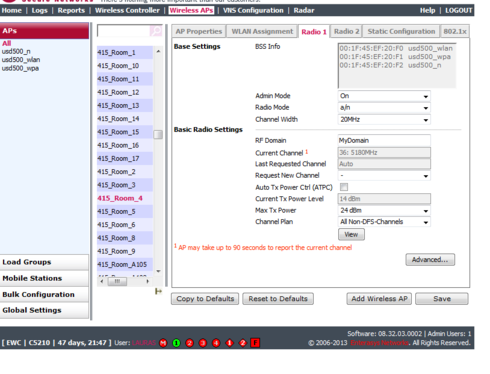Click the green port 1 status indicator
Screen dimensions: 490x374
click(176, 343)
